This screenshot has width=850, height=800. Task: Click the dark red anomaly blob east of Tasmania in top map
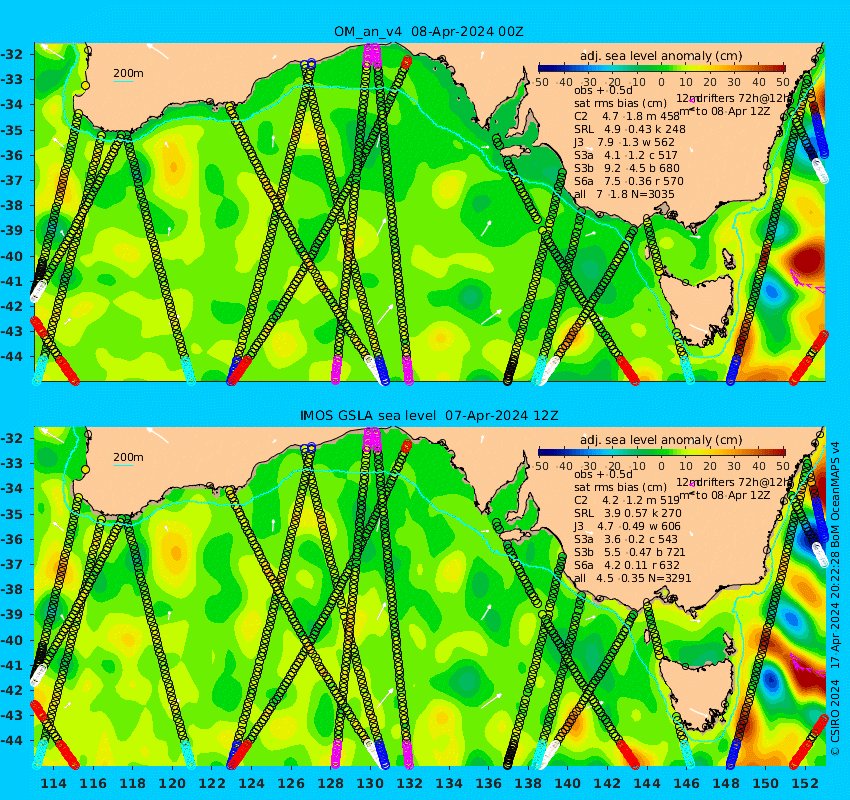click(809, 260)
